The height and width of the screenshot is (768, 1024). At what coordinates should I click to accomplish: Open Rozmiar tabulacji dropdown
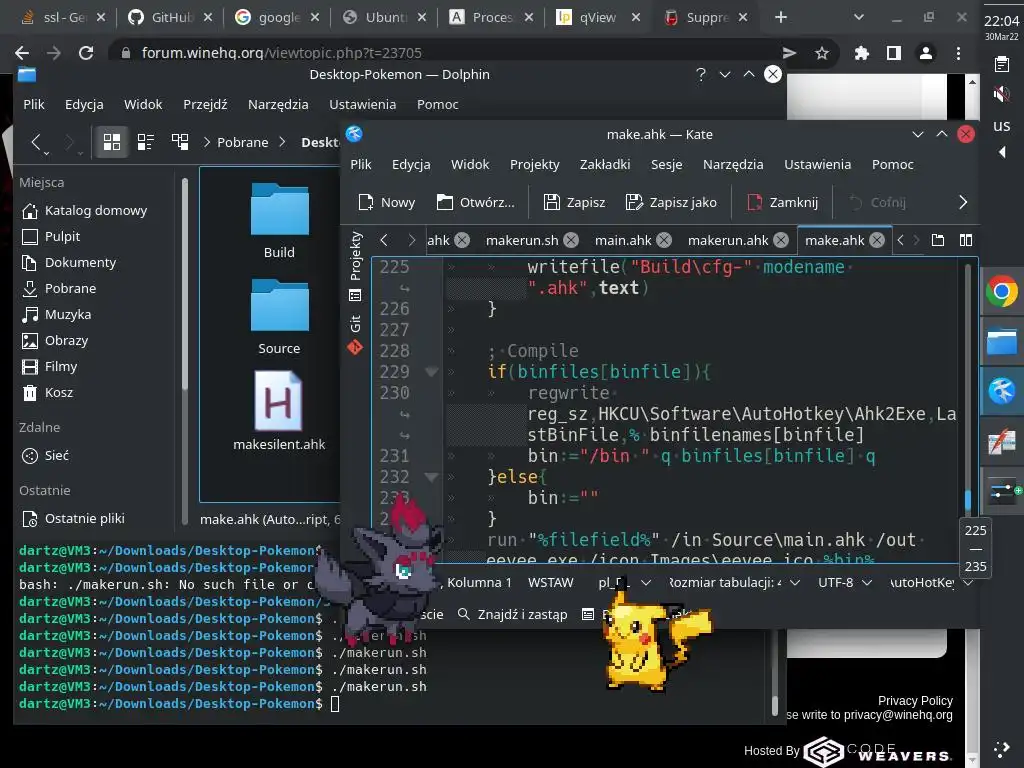[x=734, y=583]
